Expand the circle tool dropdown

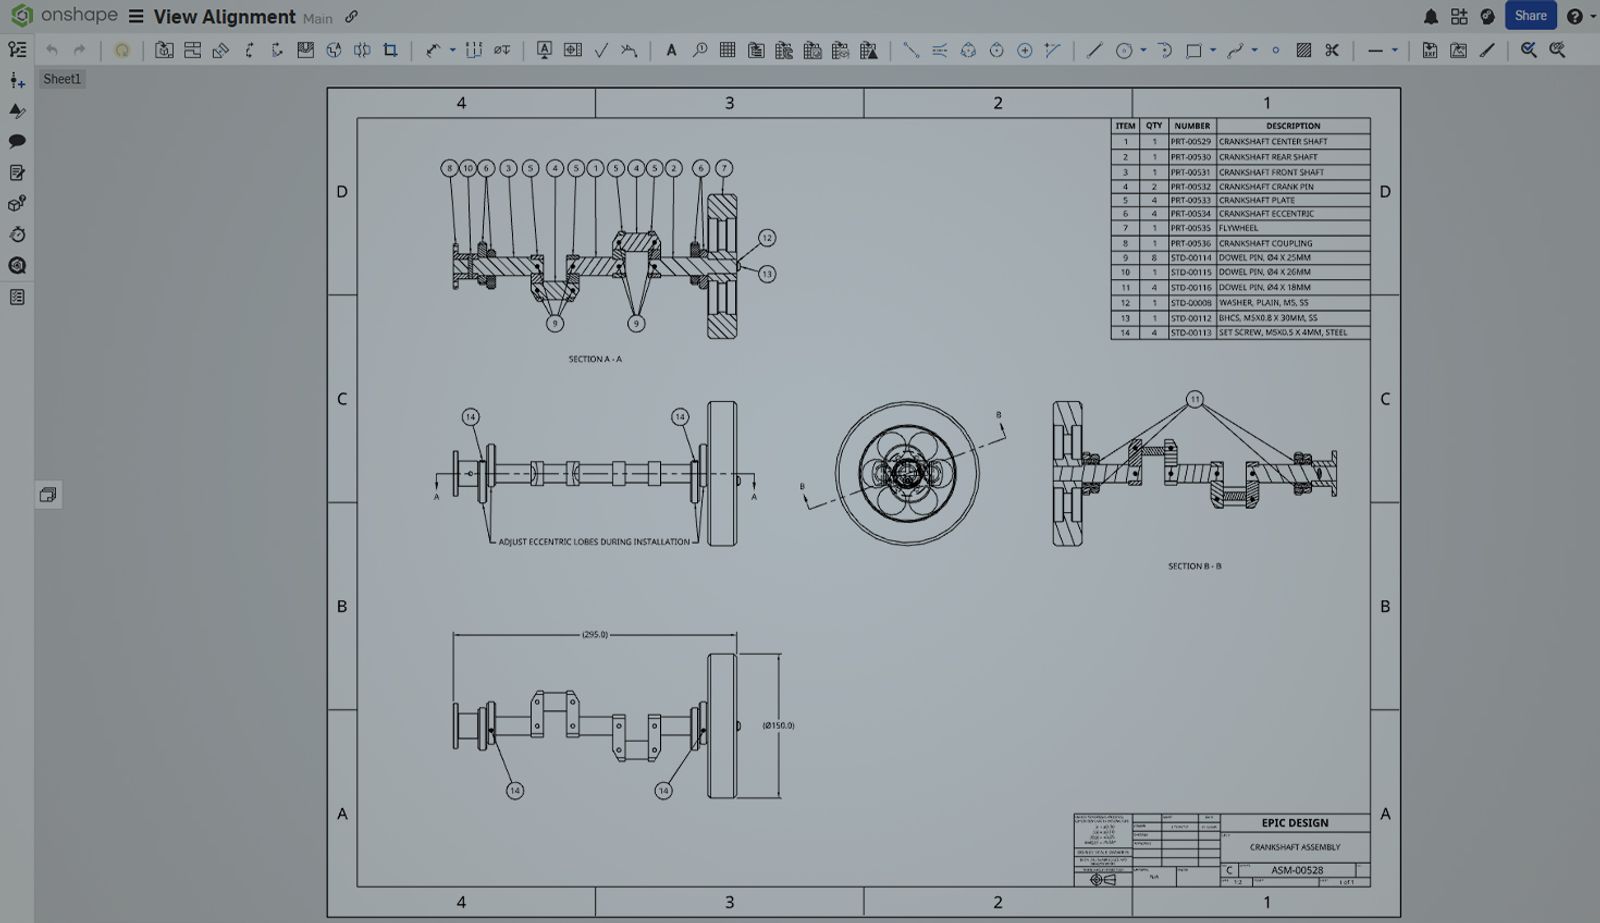[1143, 49]
